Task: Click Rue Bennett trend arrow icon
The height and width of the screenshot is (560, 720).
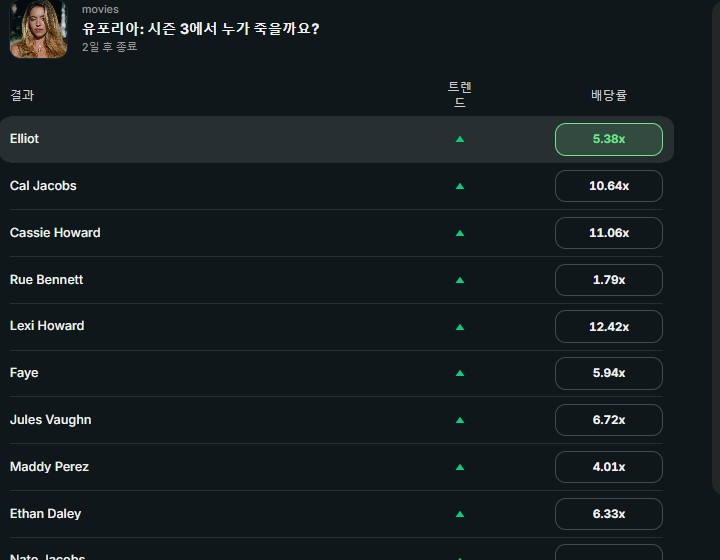Action: coord(460,280)
